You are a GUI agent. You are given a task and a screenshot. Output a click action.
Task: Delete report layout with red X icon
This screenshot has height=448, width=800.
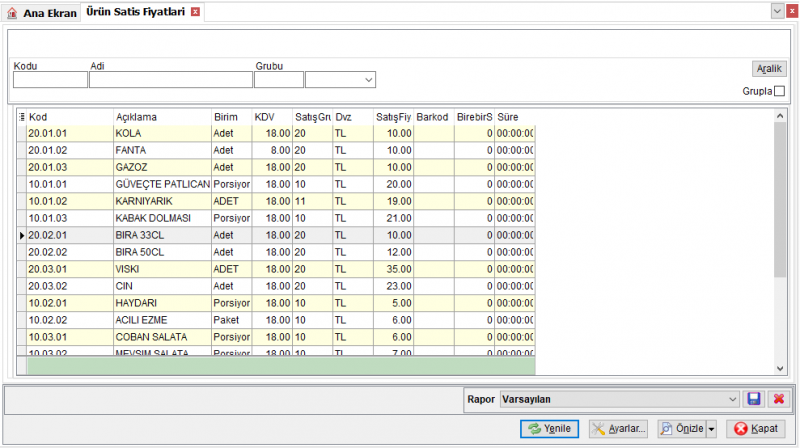[779, 399]
